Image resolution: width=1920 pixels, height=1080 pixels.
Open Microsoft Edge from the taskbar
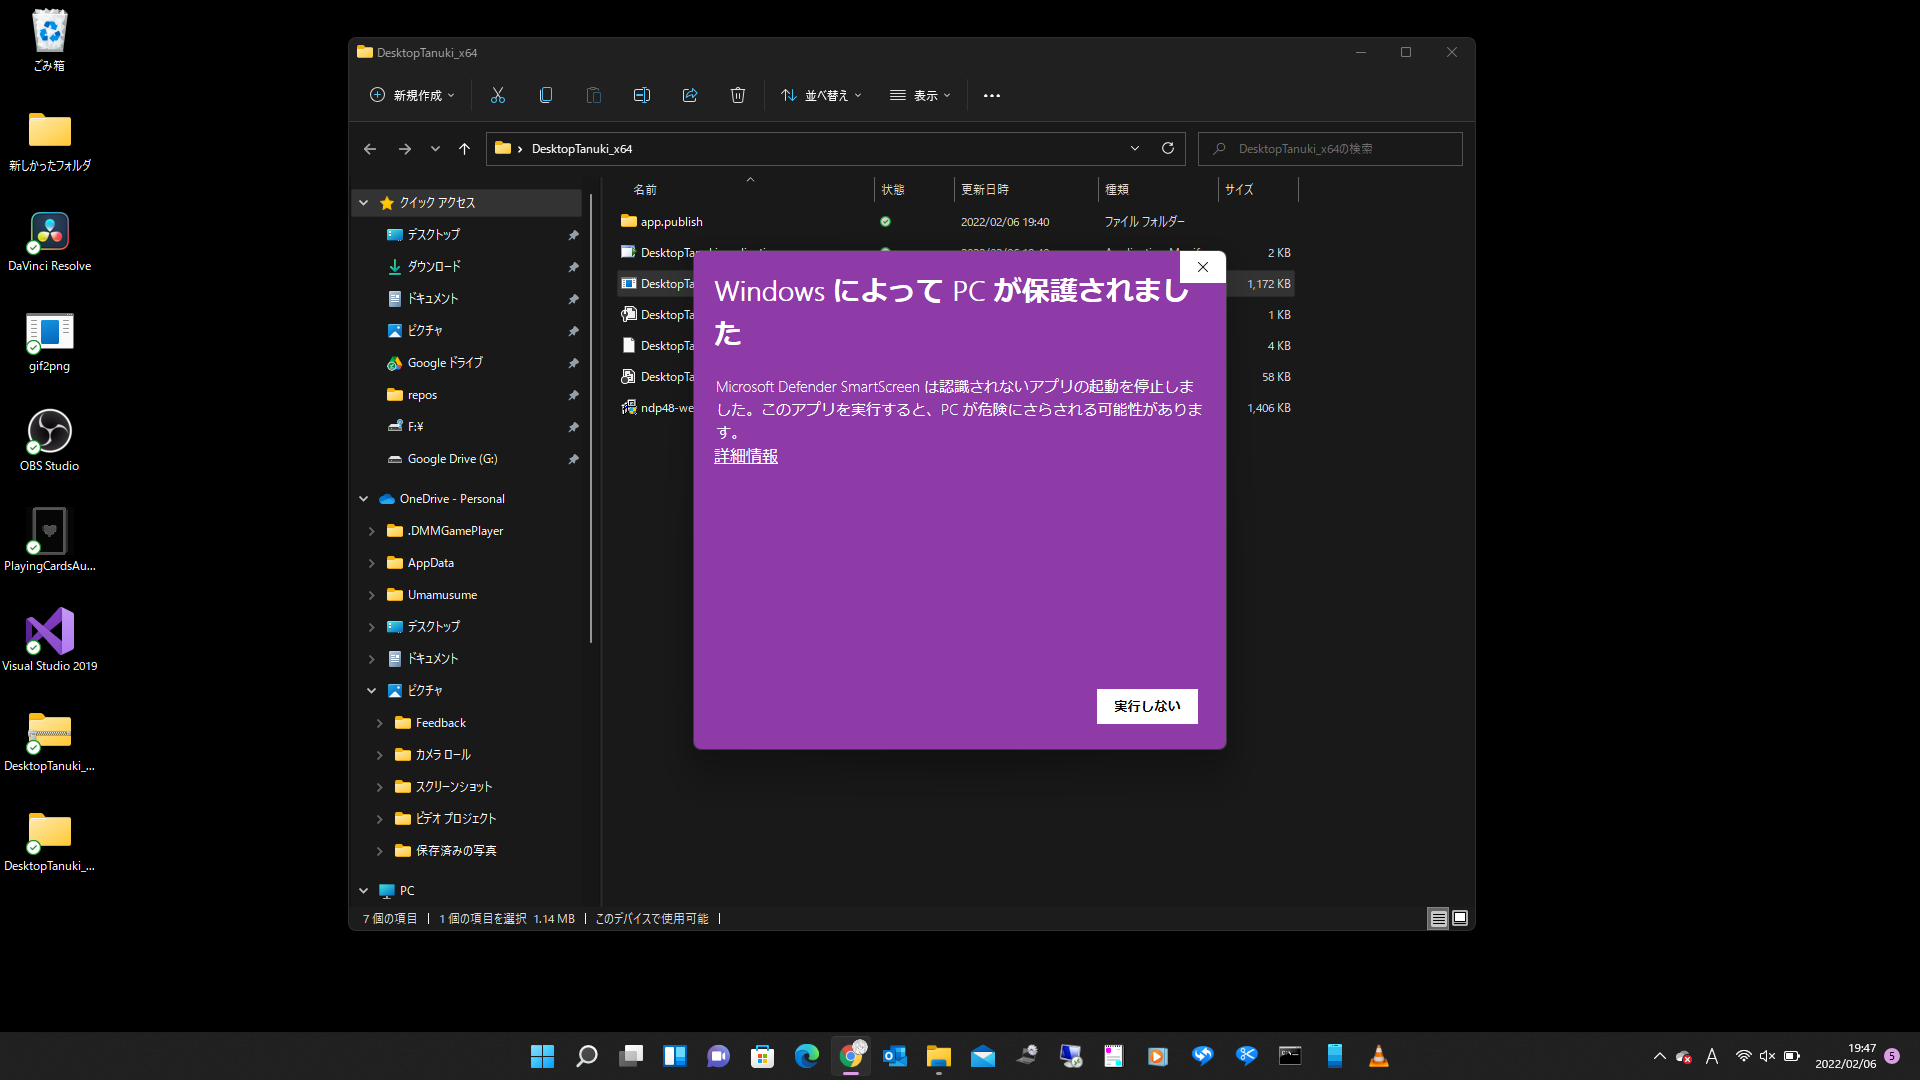click(x=806, y=1056)
